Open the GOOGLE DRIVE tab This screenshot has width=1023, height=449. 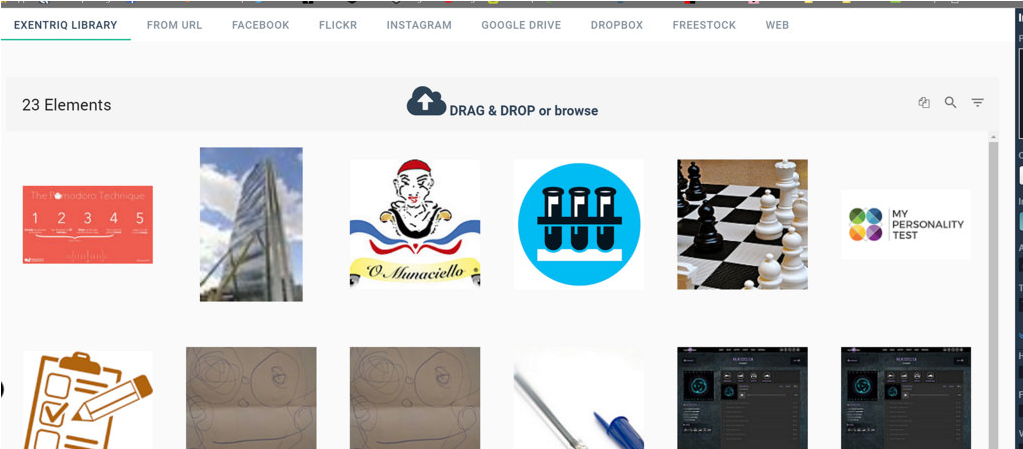click(x=521, y=25)
